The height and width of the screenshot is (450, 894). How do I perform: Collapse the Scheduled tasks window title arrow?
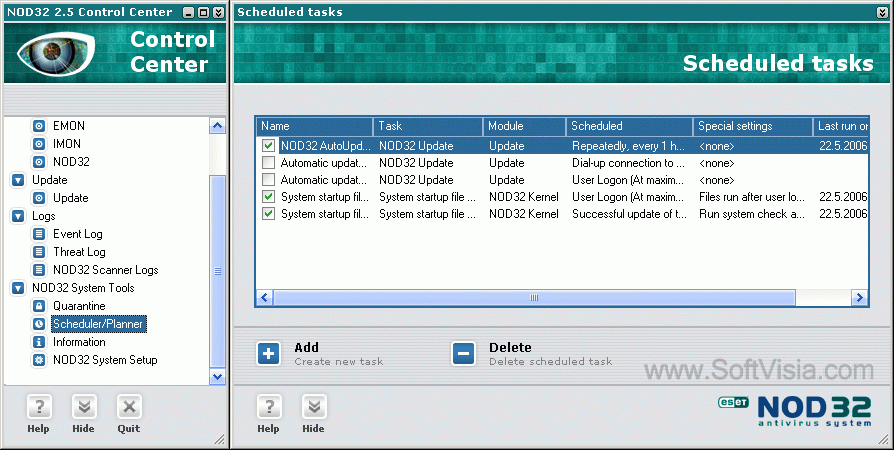pyautogui.click(x=882, y=12)
